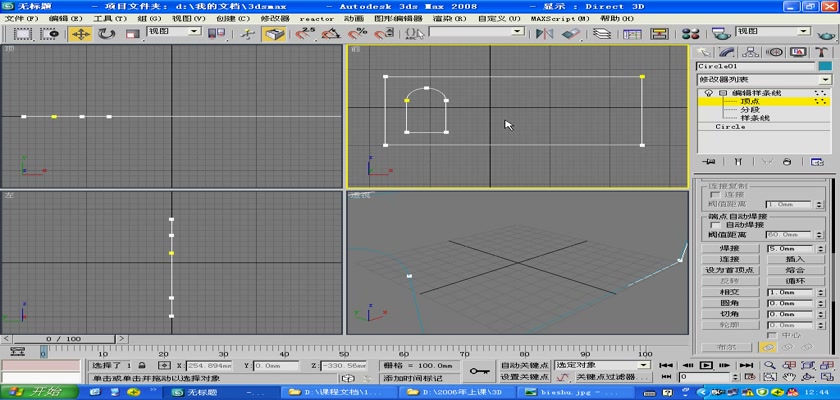Click the Select and Manipulate icon
The width and height of the screenshot is (840, 400).
click(247, 34)
